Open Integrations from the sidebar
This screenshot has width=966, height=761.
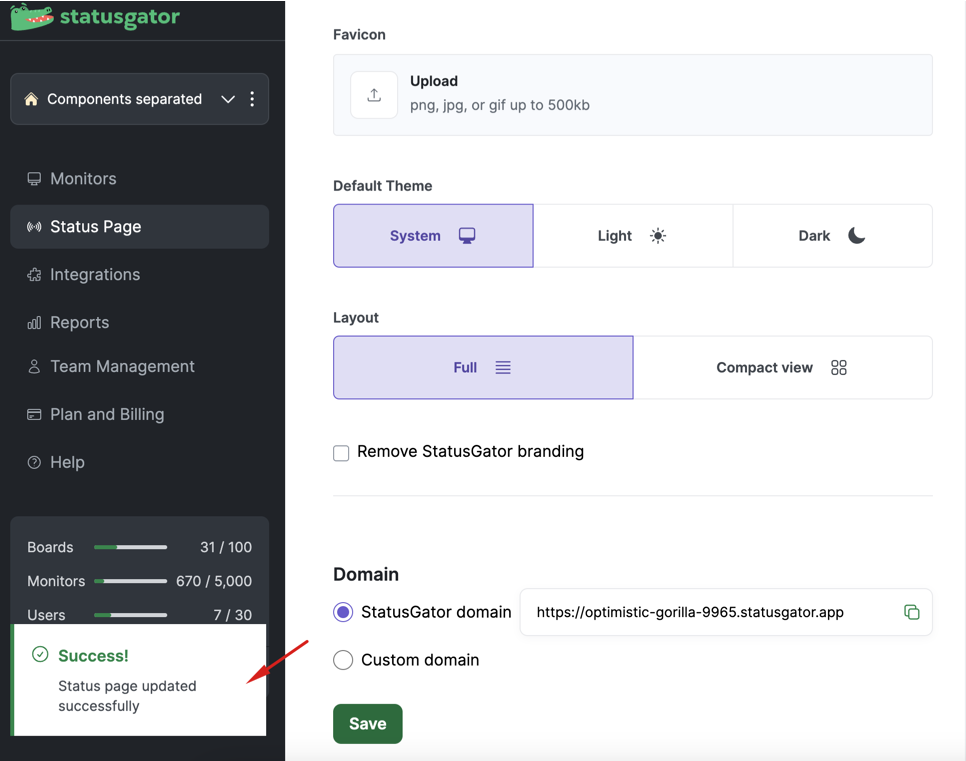coord(95,275)
